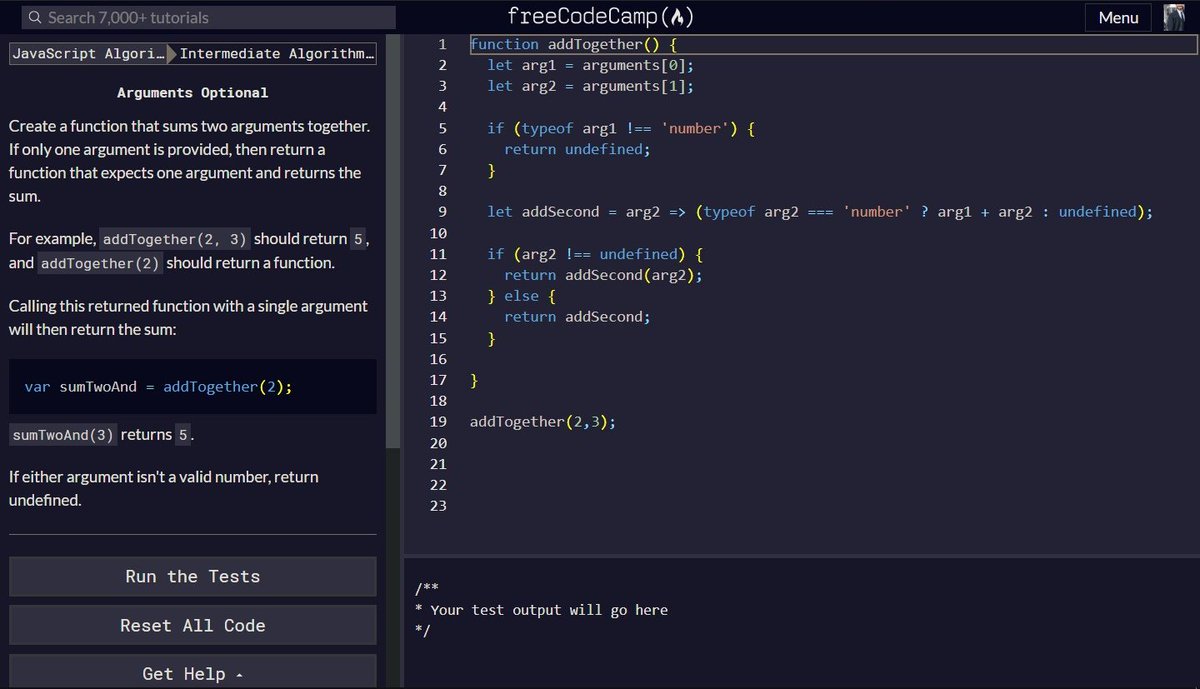Click the let arg2 = arguments[1] line

tap(590, 86)
